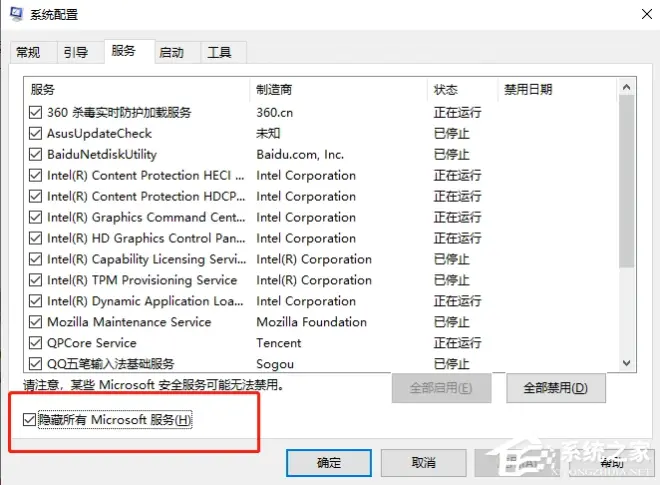Click 已停止 status of AsusUpdateCheck
The width and height of the screenshot is (660, 485).
452,133
